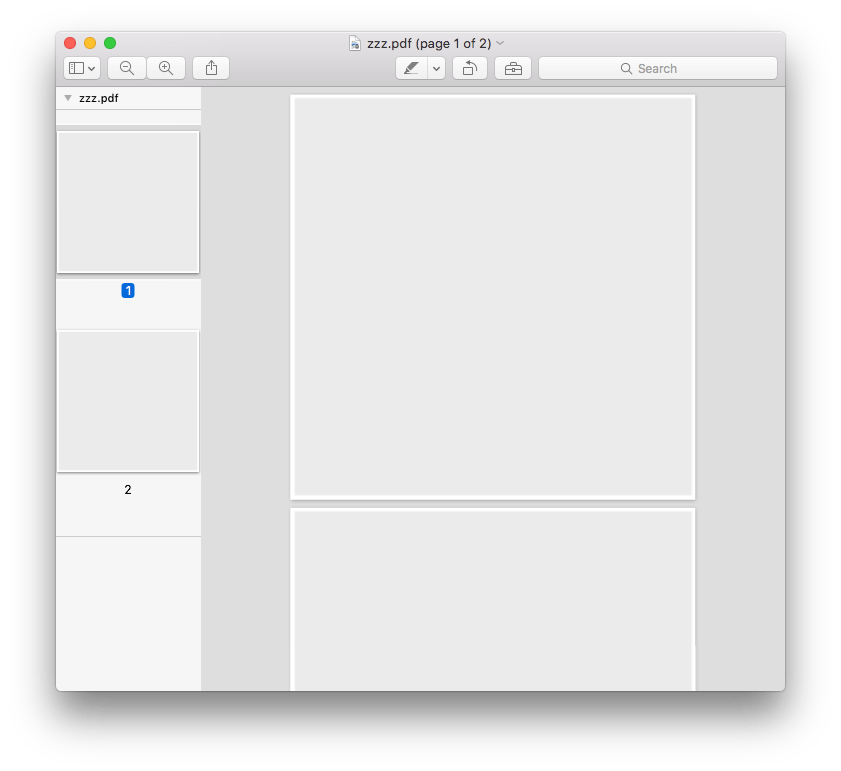The image size is (841, 771).
Task: Rotate the page with the Rotate icon
Action: click(470, 68)
